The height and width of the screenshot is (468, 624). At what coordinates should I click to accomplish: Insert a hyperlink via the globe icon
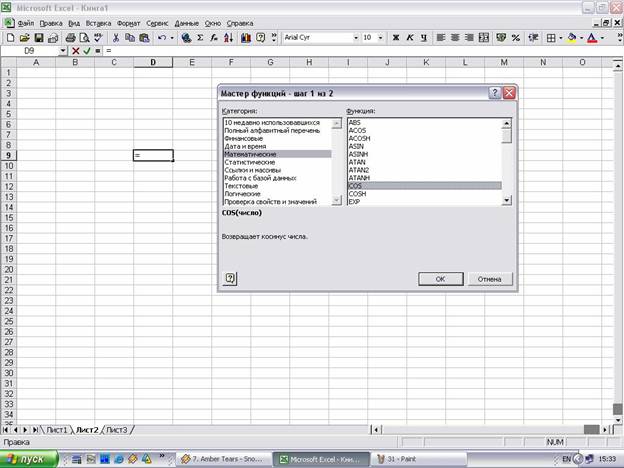(x=186, y=38)
